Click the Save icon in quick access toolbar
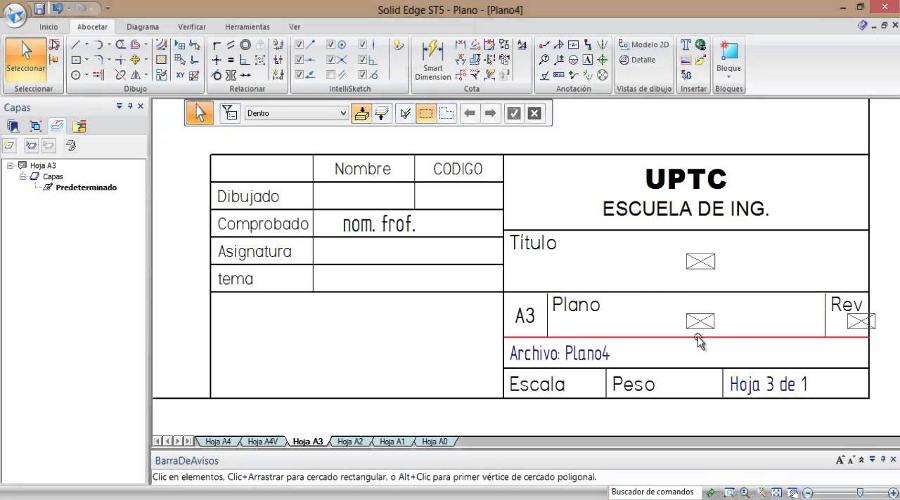This screenshot has height=500, width=900. pyautogui.click(x=40, y=8)
